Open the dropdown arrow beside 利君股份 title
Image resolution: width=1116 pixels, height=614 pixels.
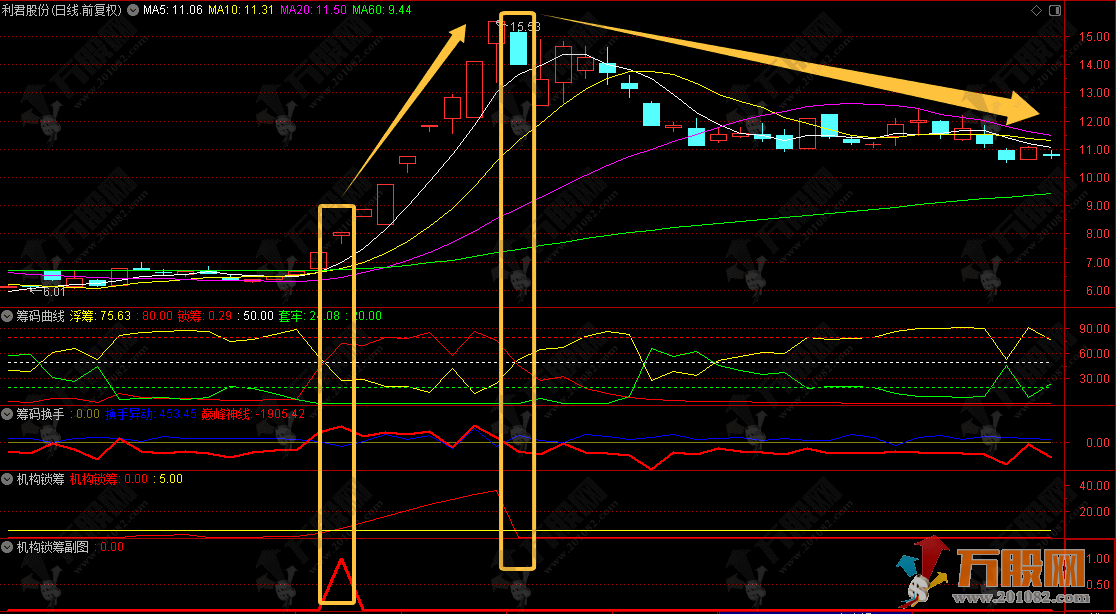(133, 10)
